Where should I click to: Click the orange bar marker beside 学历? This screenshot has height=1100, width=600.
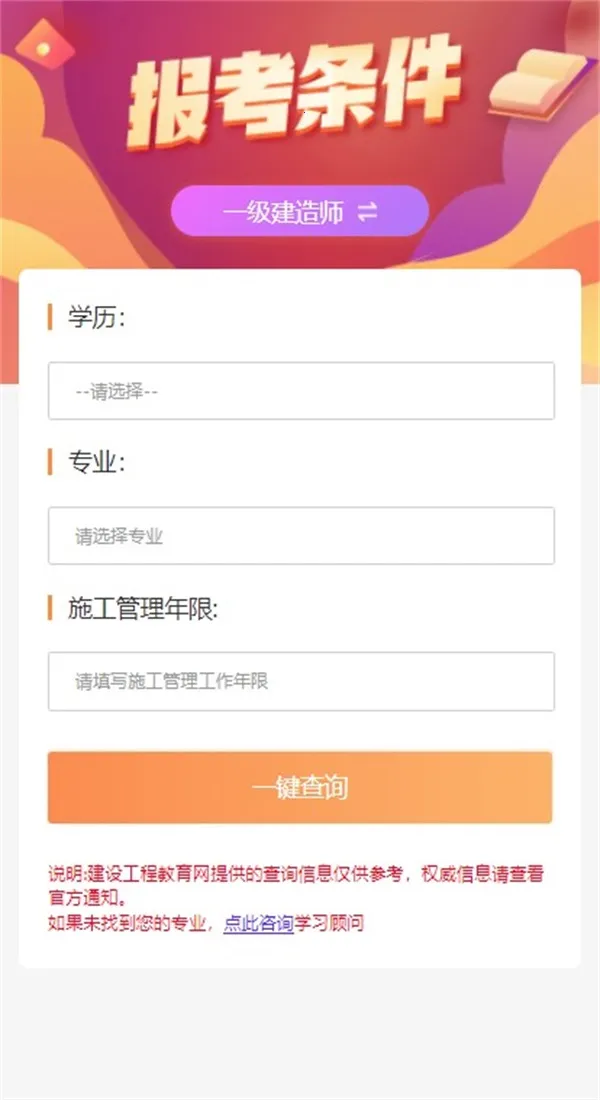(x=50, y=318)
